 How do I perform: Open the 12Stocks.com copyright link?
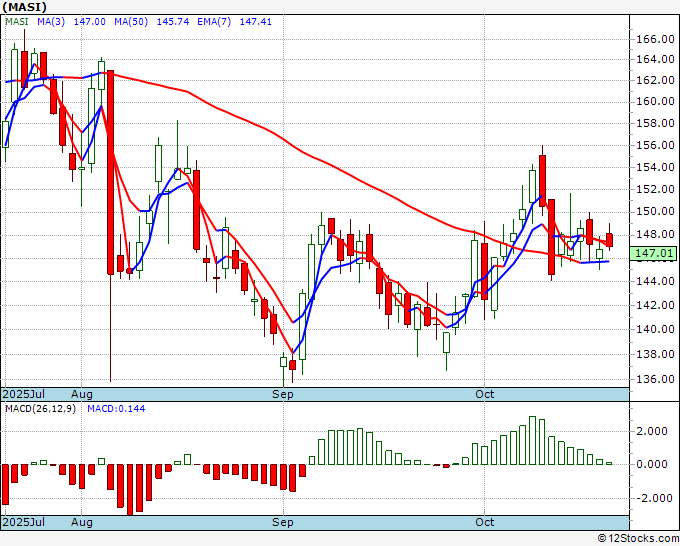tap(638, 538)
